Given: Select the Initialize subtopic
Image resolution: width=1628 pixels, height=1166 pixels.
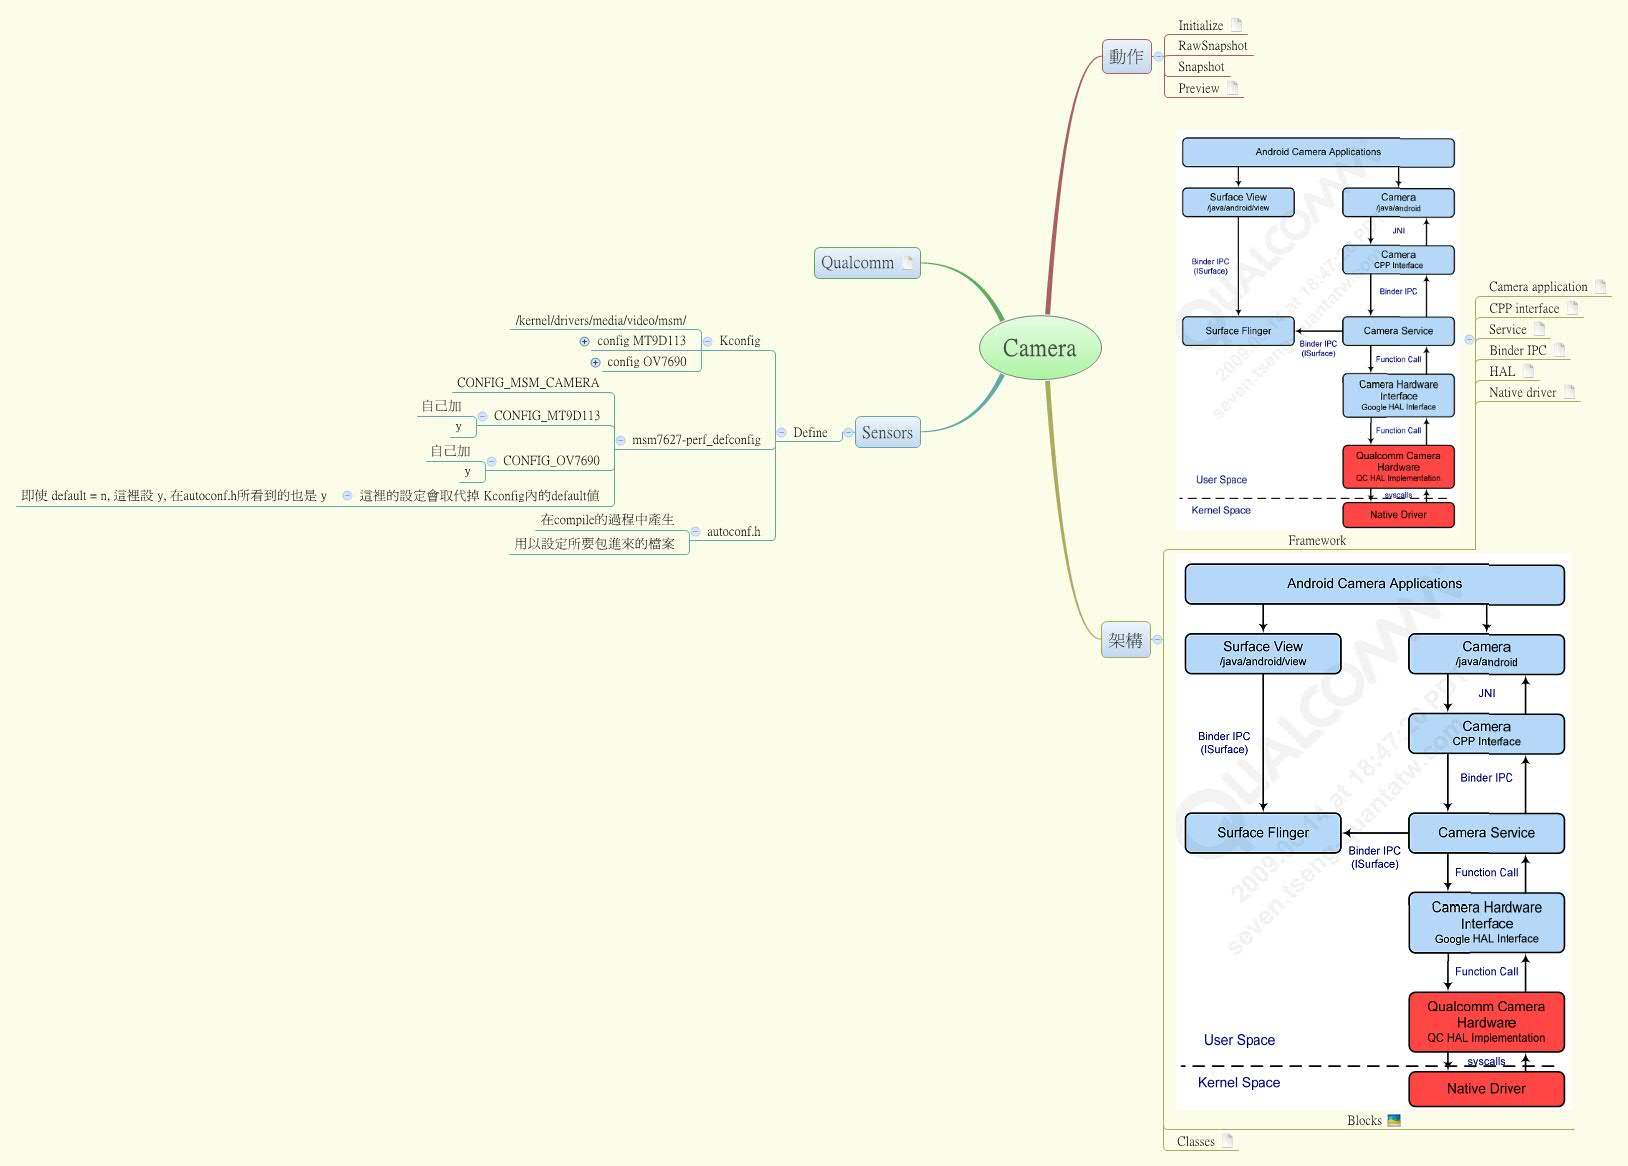Looking at the screenshot, I should (1200, 25).
